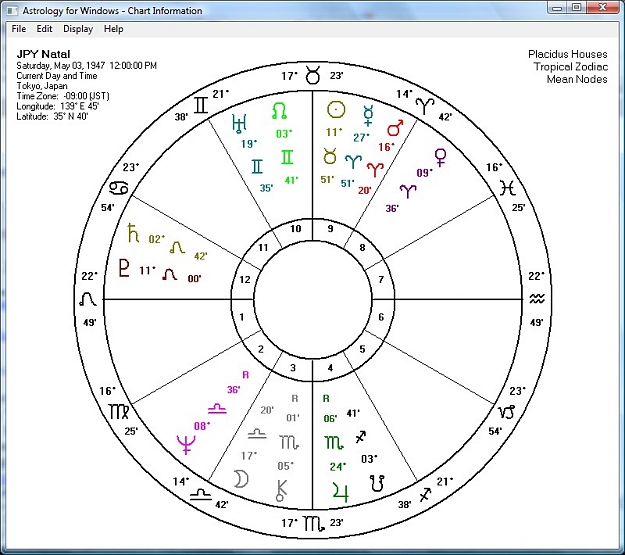Click the teal Uranus glyph
Image resolution: width=625 pixels, height=555 pixels.
click(240, 123)
